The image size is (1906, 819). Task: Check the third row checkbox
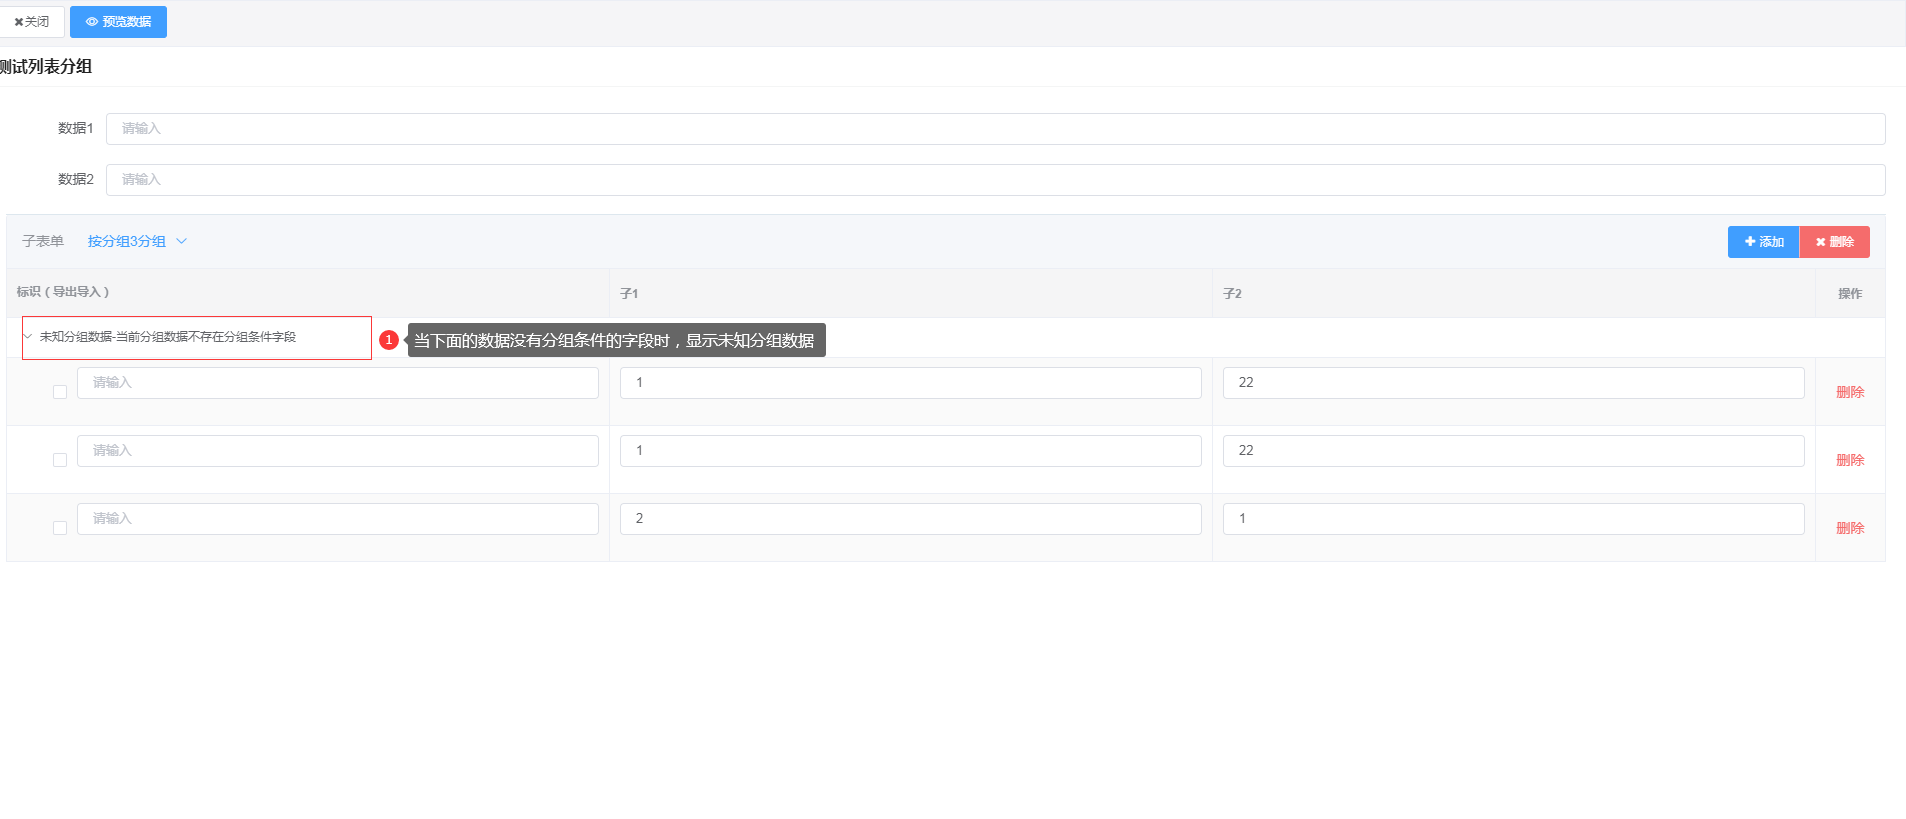click(x=60, y=528)
